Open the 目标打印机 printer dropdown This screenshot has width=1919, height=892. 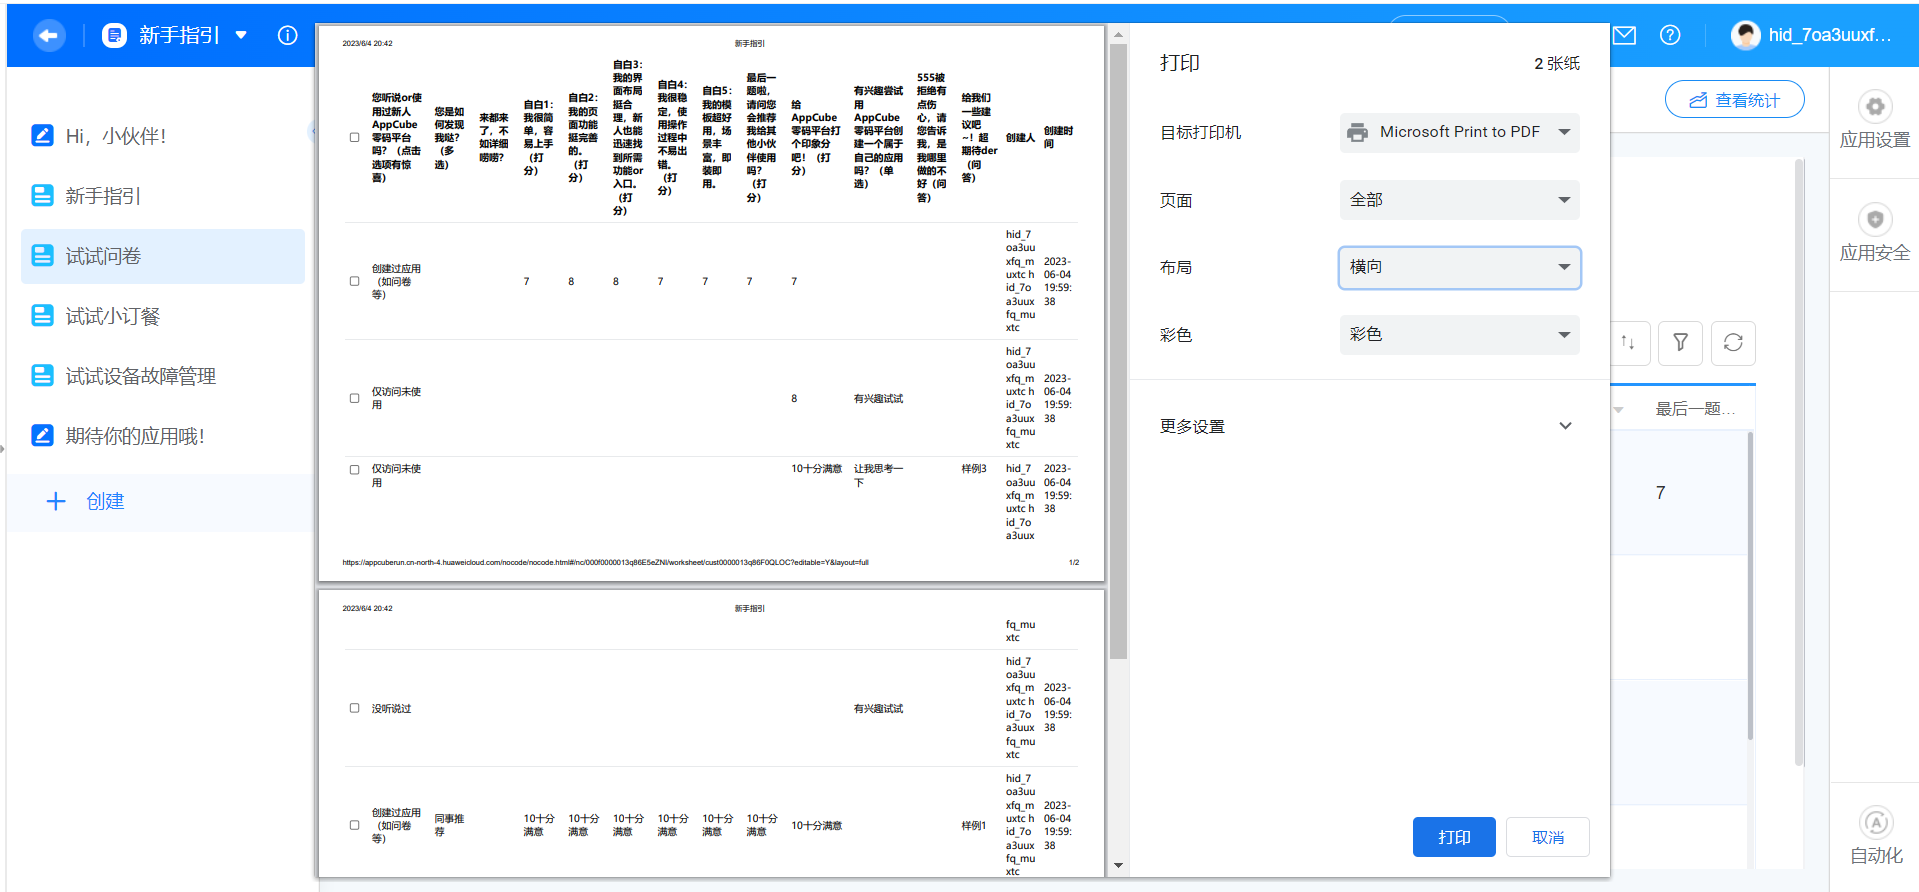tap(1459, 132)
